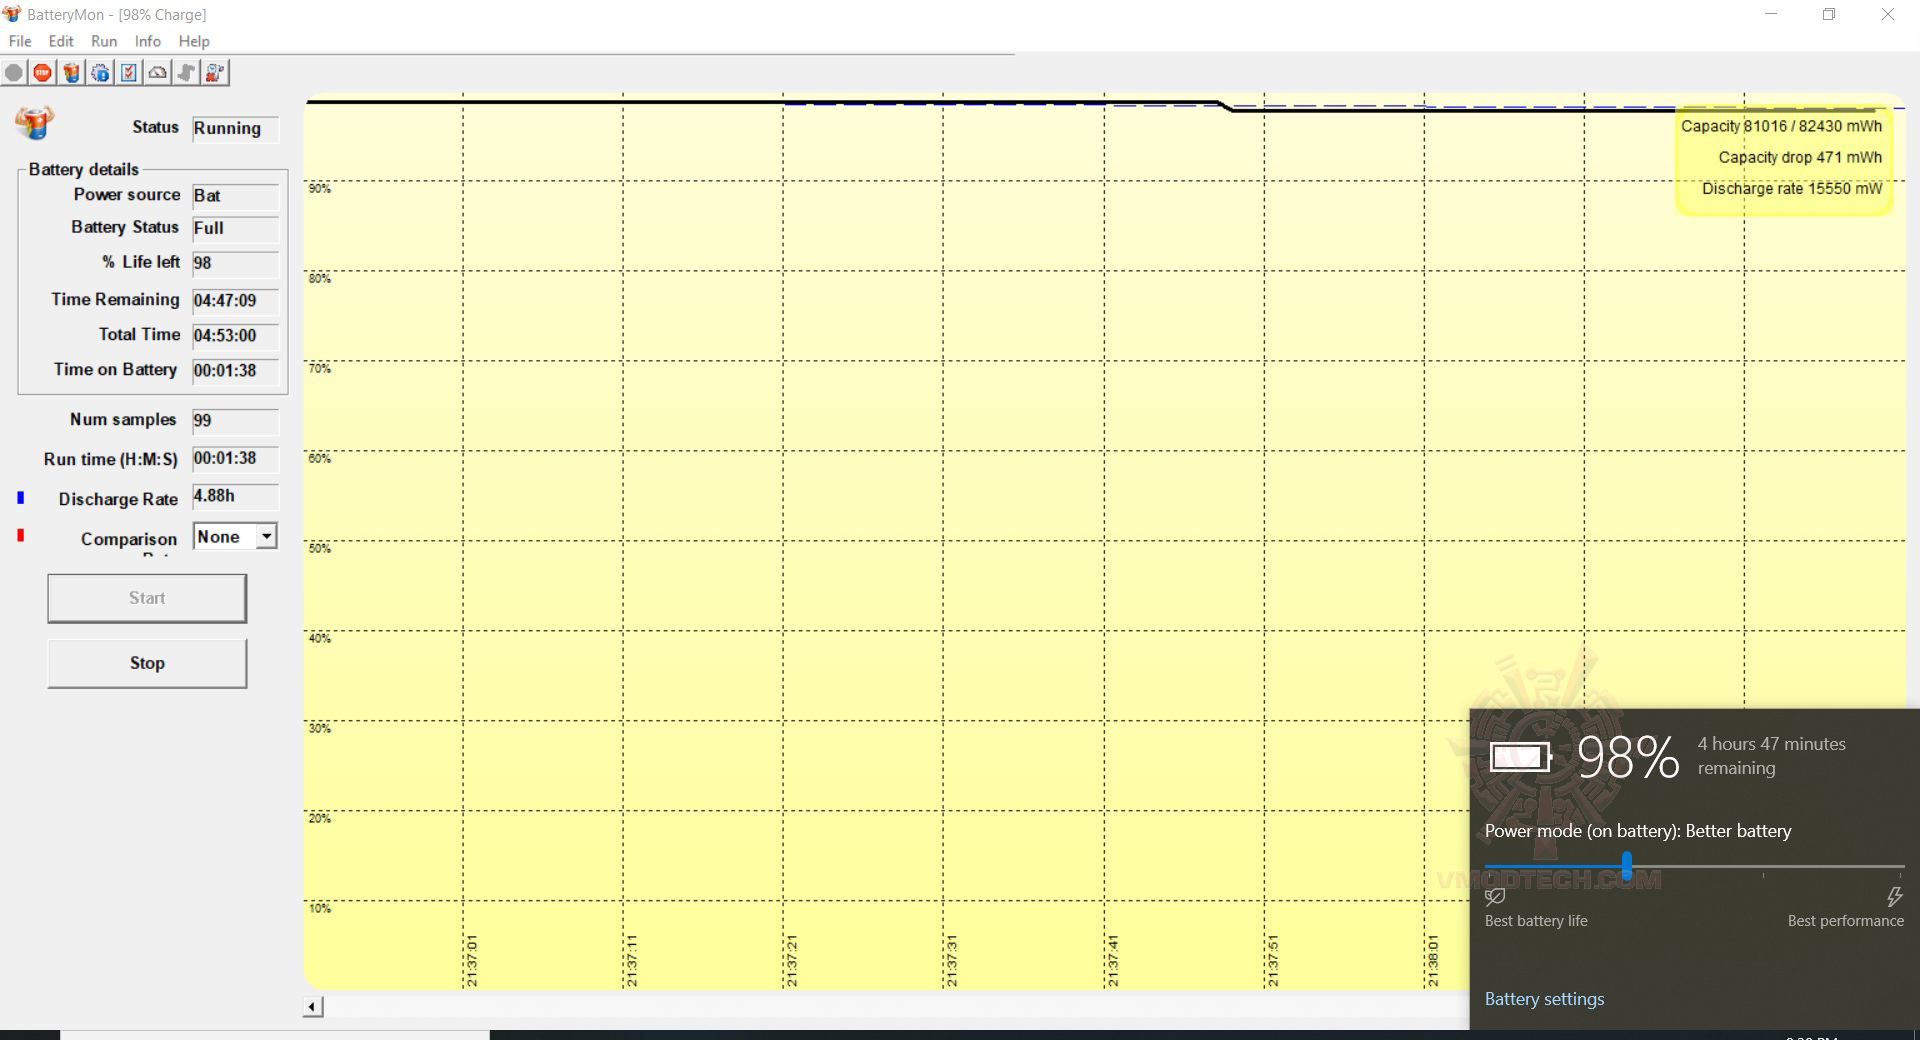The height and width of the screenshot is (1040, 1920).
Task: Click the Num samples value 99
Action: coord(235,421)
